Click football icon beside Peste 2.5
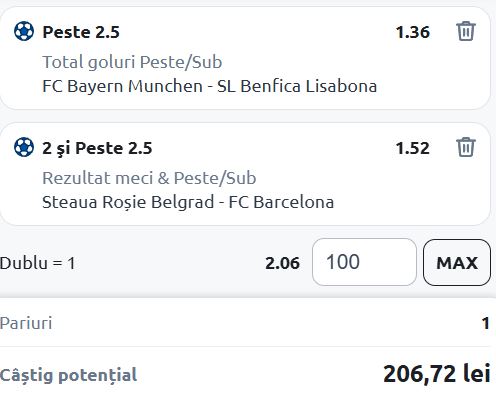496x394 pixels. [24, 31]
